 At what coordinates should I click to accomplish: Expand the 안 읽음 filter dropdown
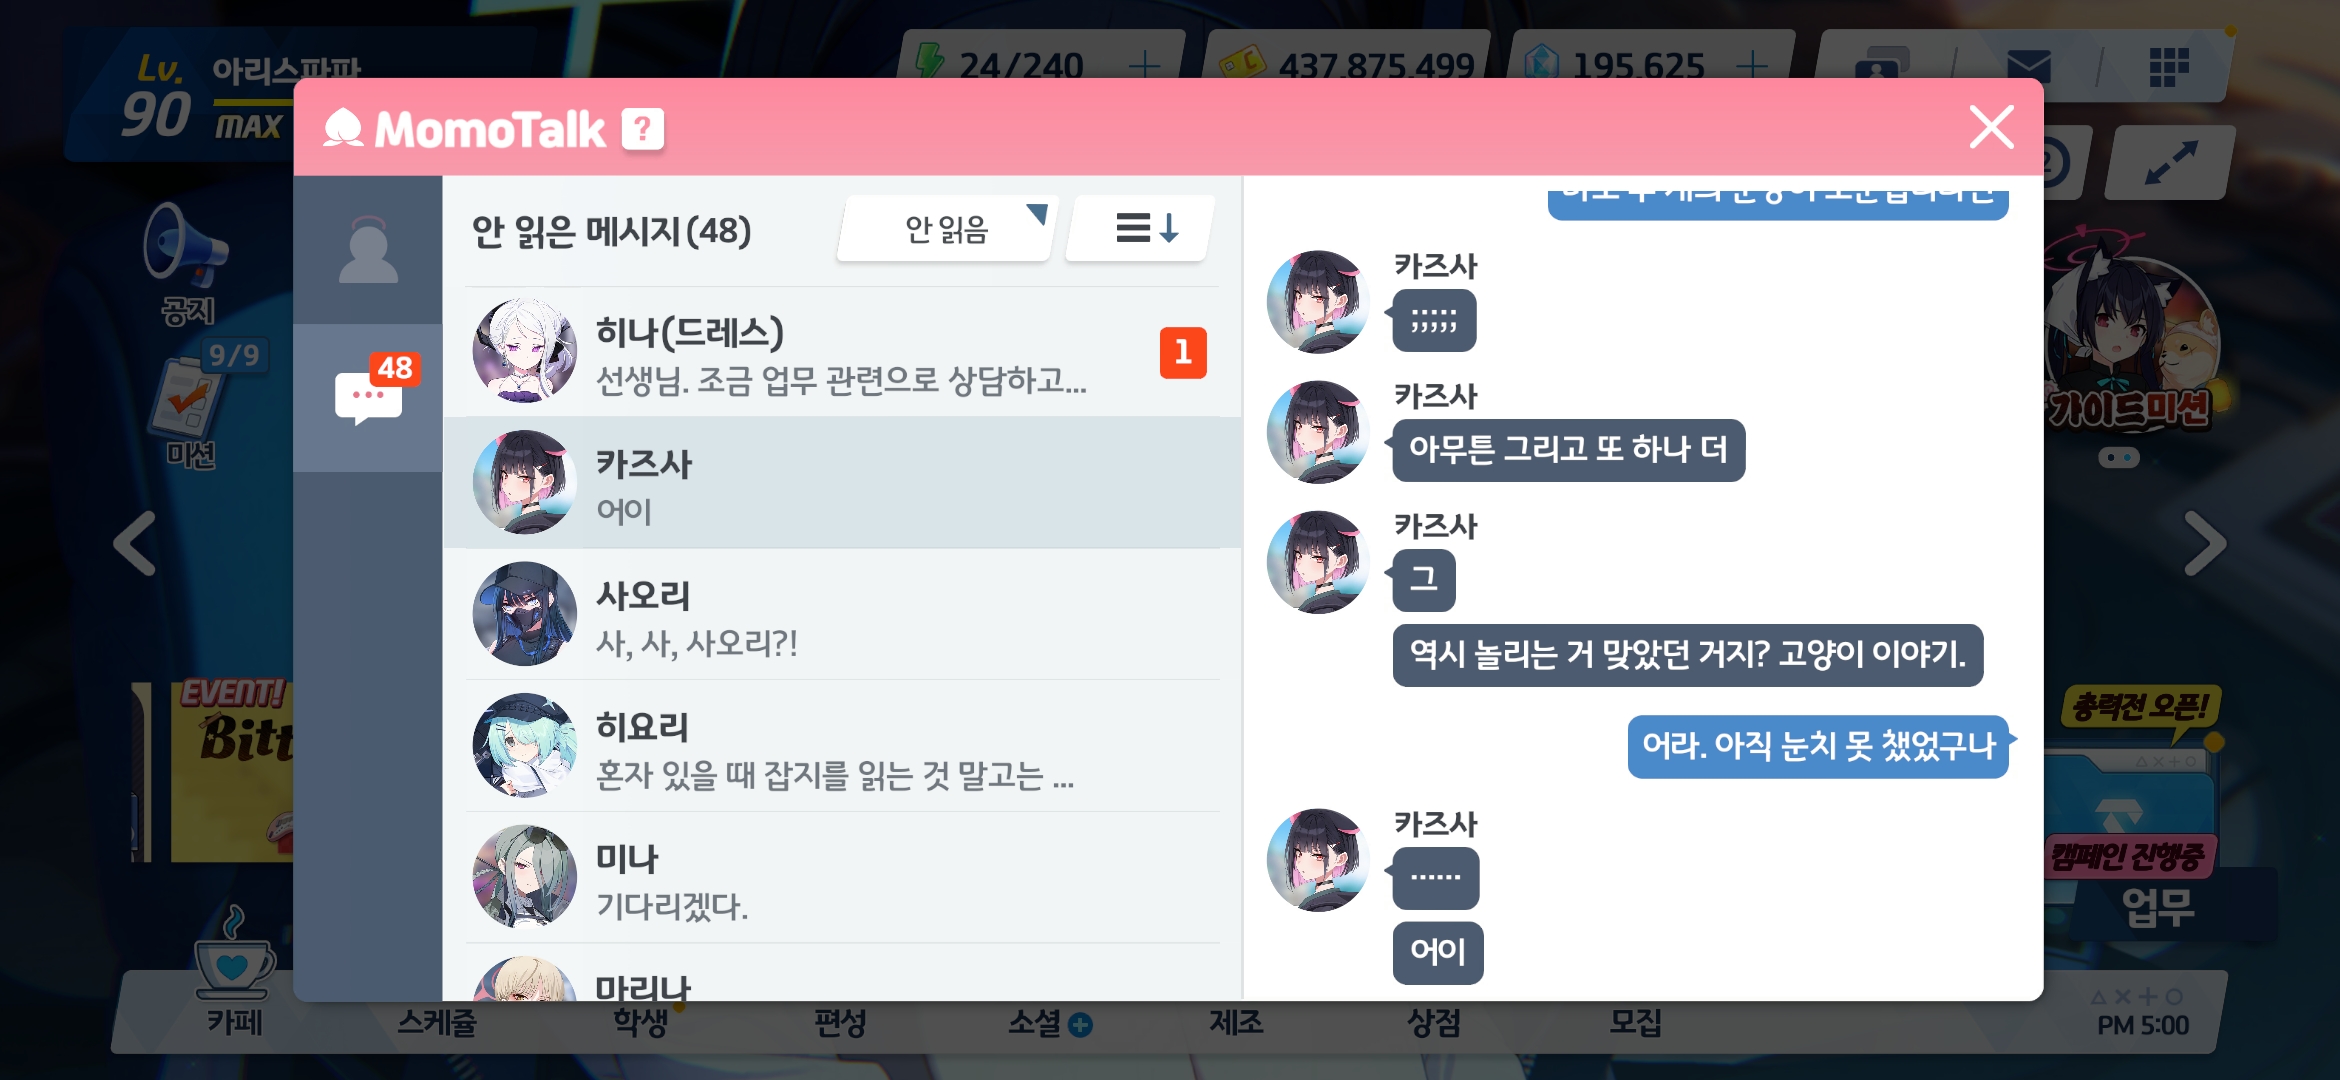946,230
